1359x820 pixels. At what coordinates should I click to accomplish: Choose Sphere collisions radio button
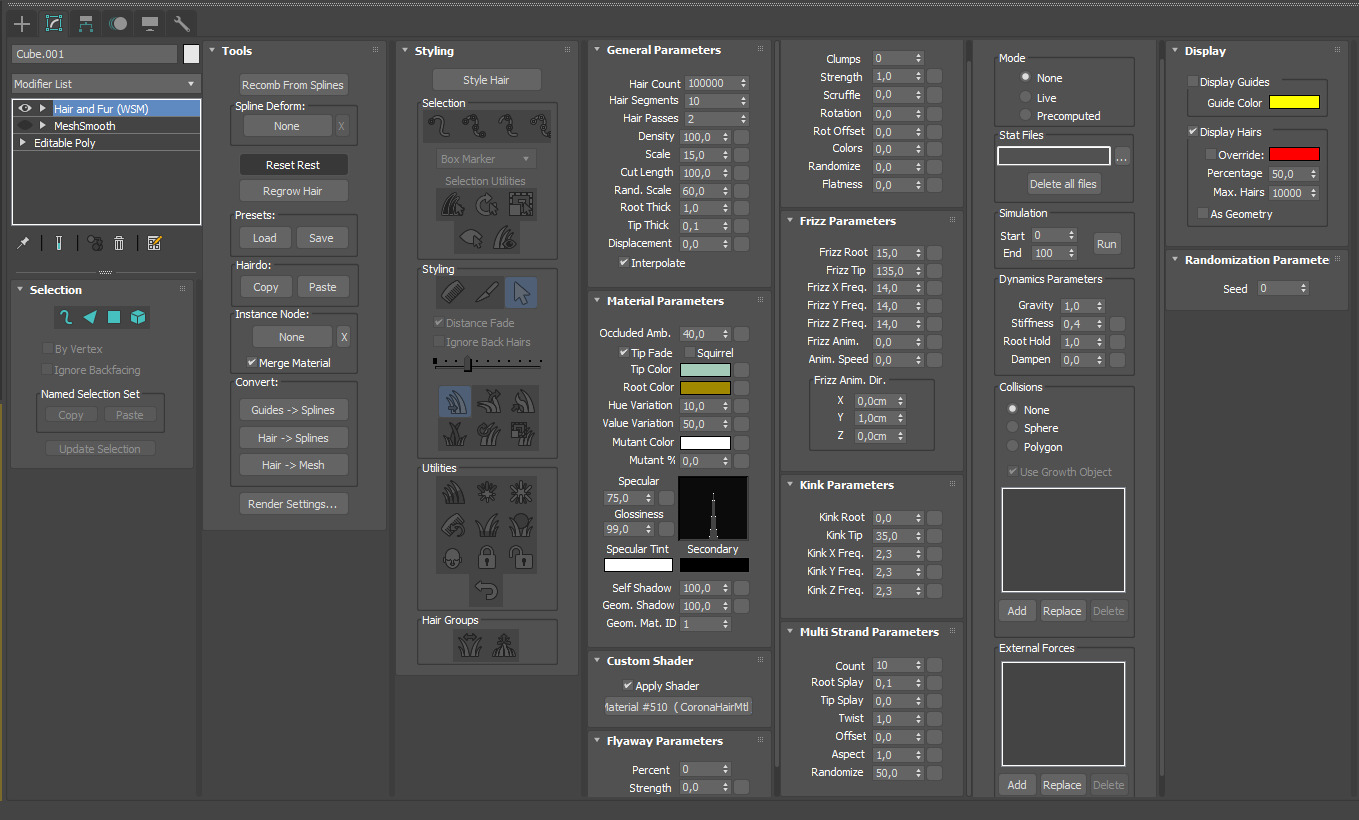1013,428
